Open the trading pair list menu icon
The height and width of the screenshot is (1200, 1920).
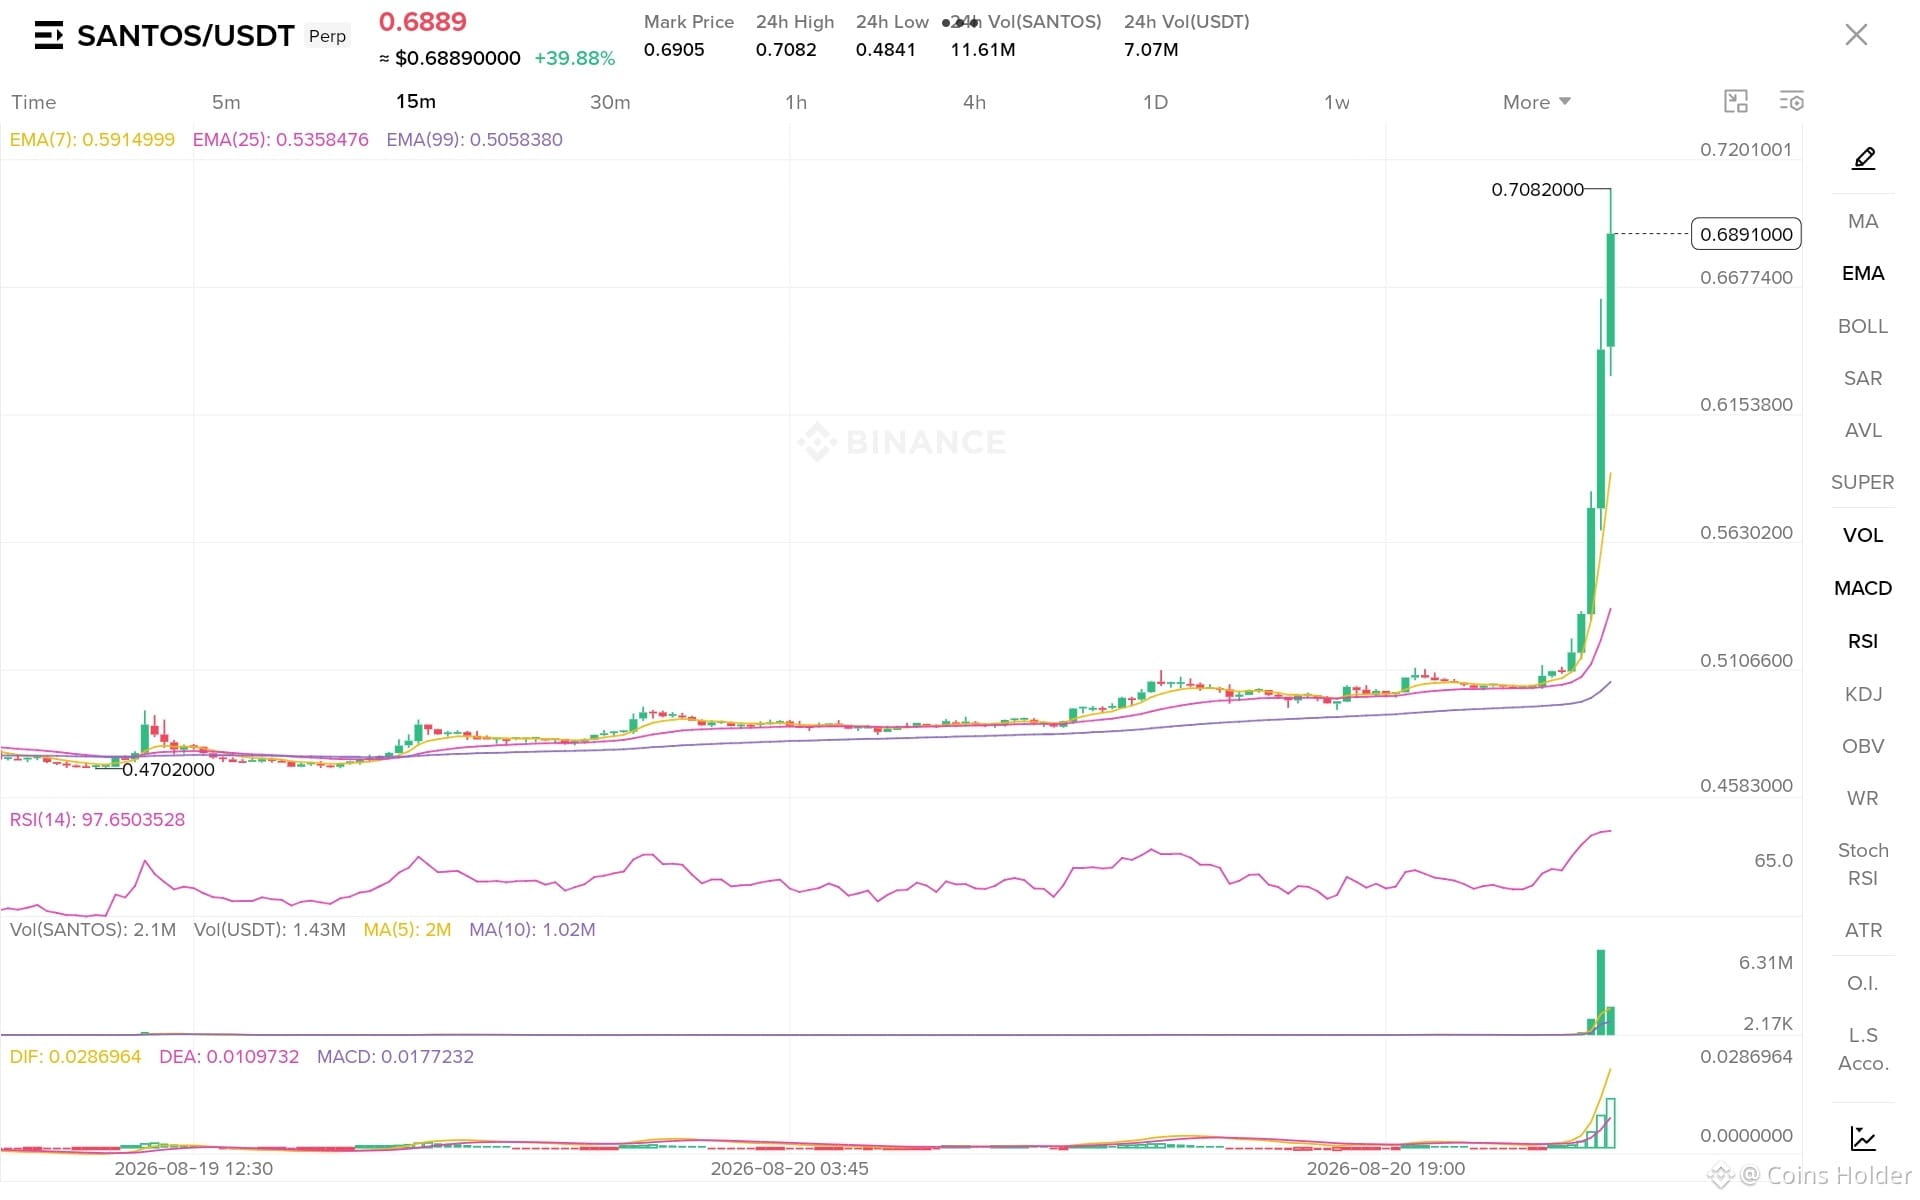point(48,35)
